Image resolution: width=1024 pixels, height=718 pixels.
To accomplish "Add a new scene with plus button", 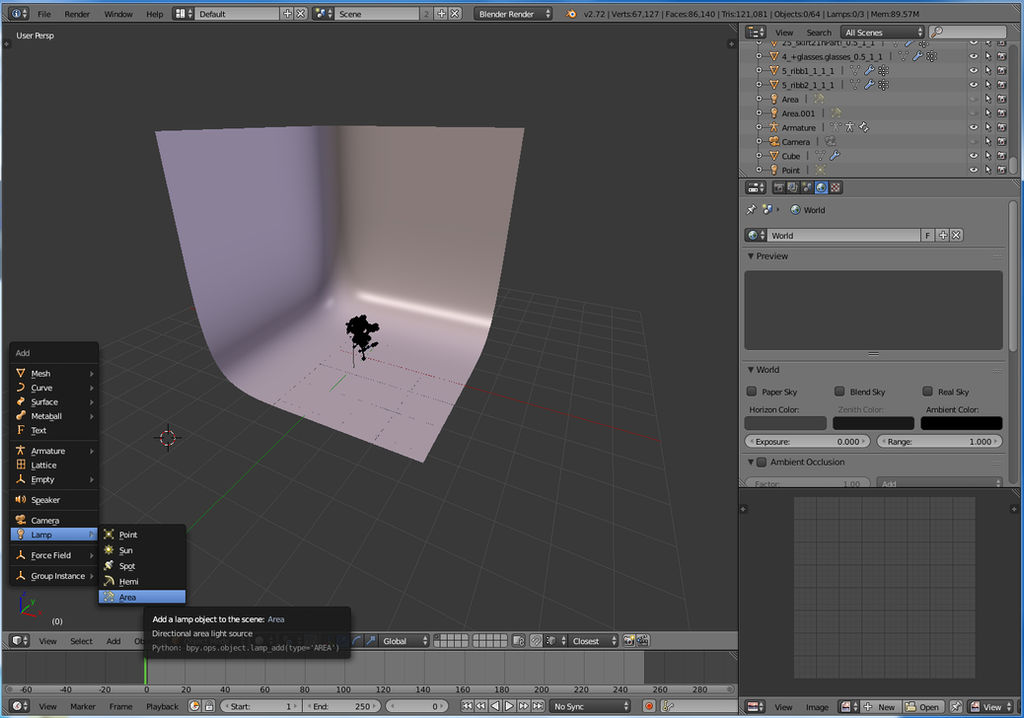I will click(441, 14).
